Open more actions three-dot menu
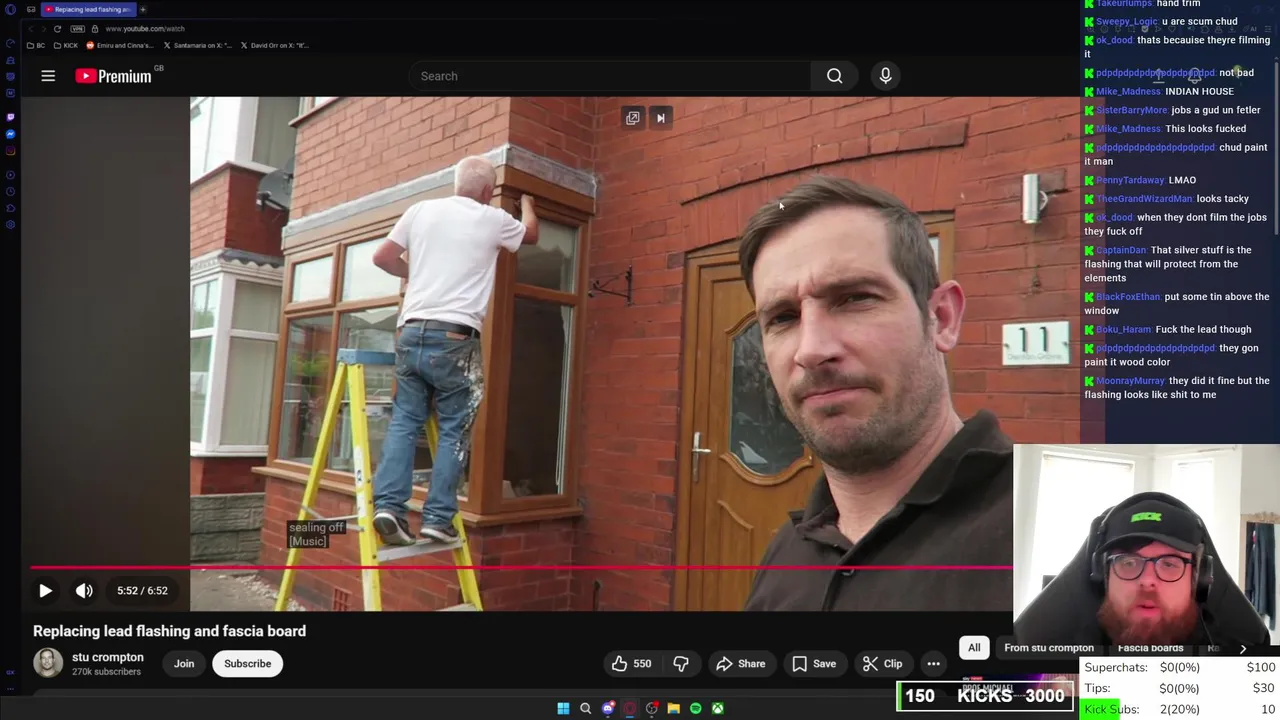 tap(933, 664)
